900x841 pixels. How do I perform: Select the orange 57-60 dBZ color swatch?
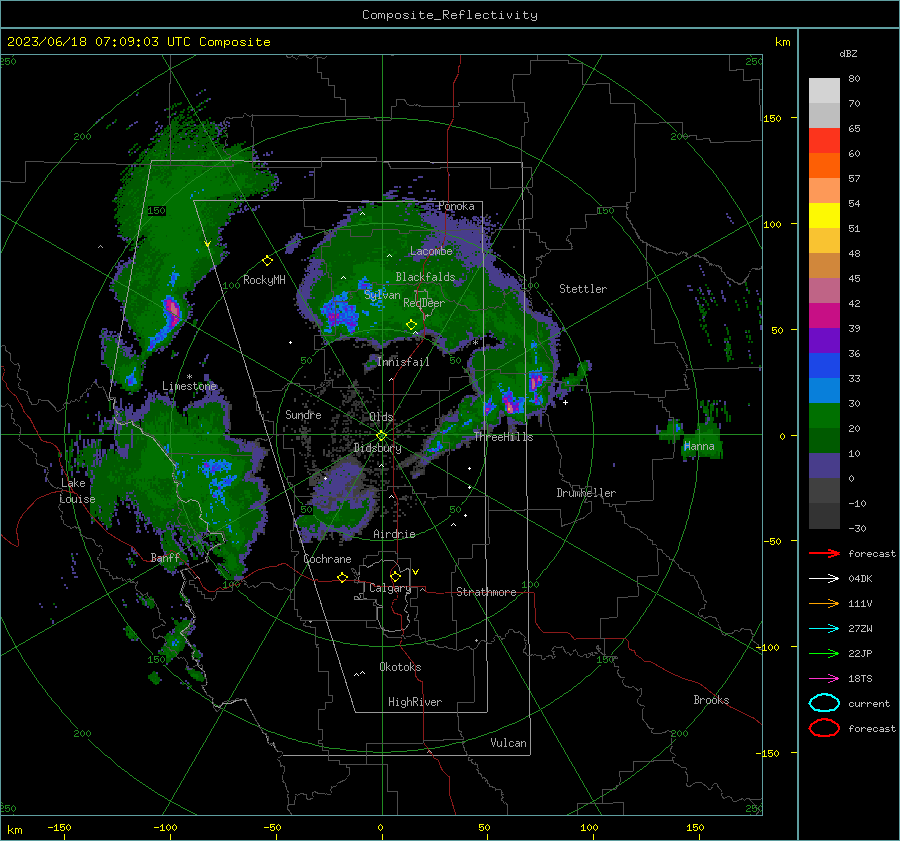pos(824,166)
